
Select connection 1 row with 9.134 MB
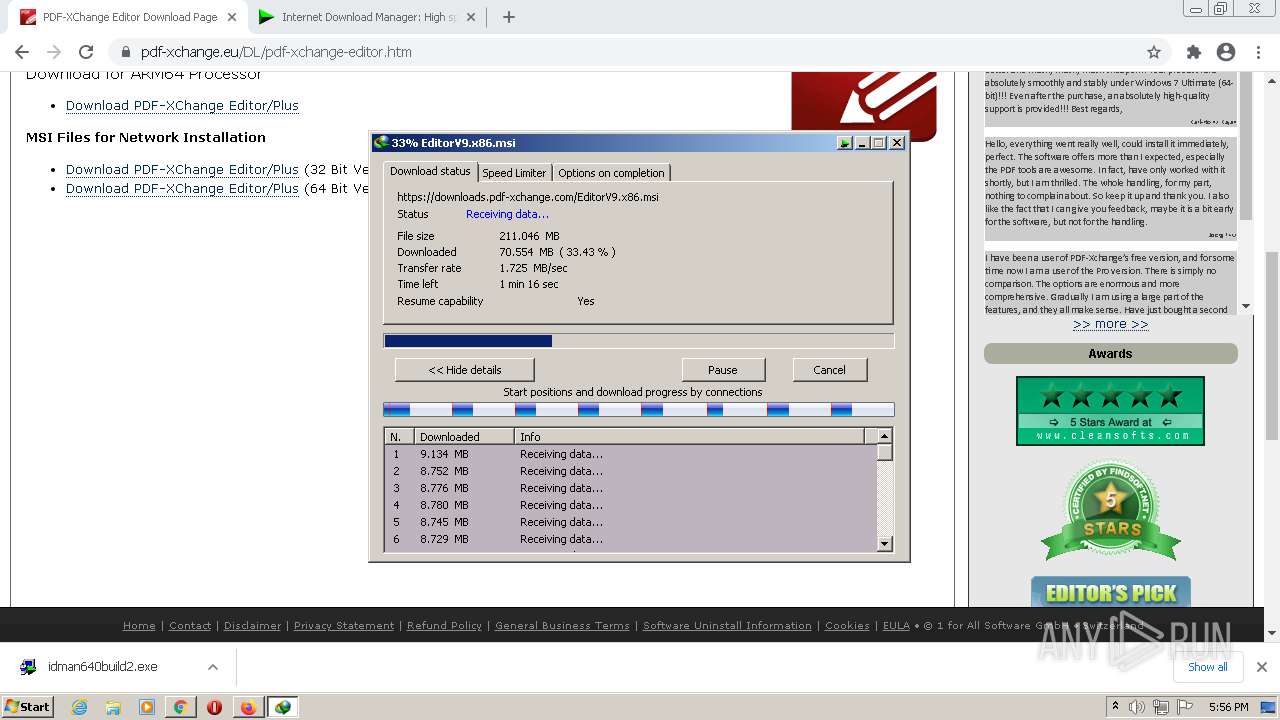point(630,454)
